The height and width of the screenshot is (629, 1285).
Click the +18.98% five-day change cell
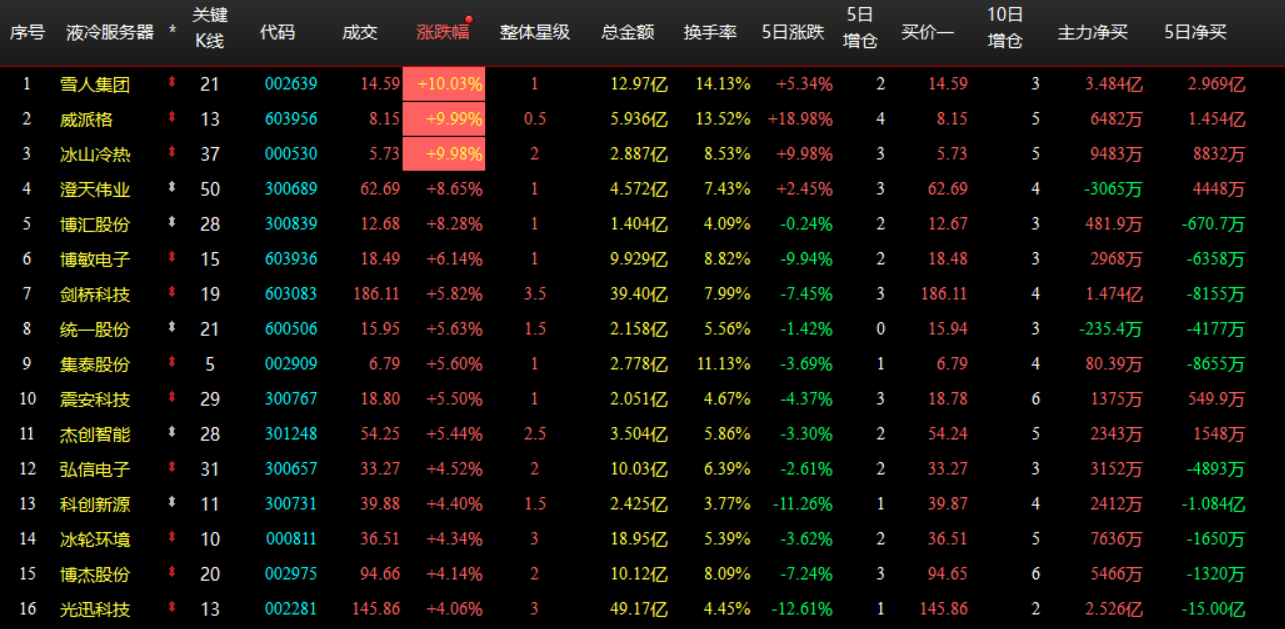pos(800,119)
